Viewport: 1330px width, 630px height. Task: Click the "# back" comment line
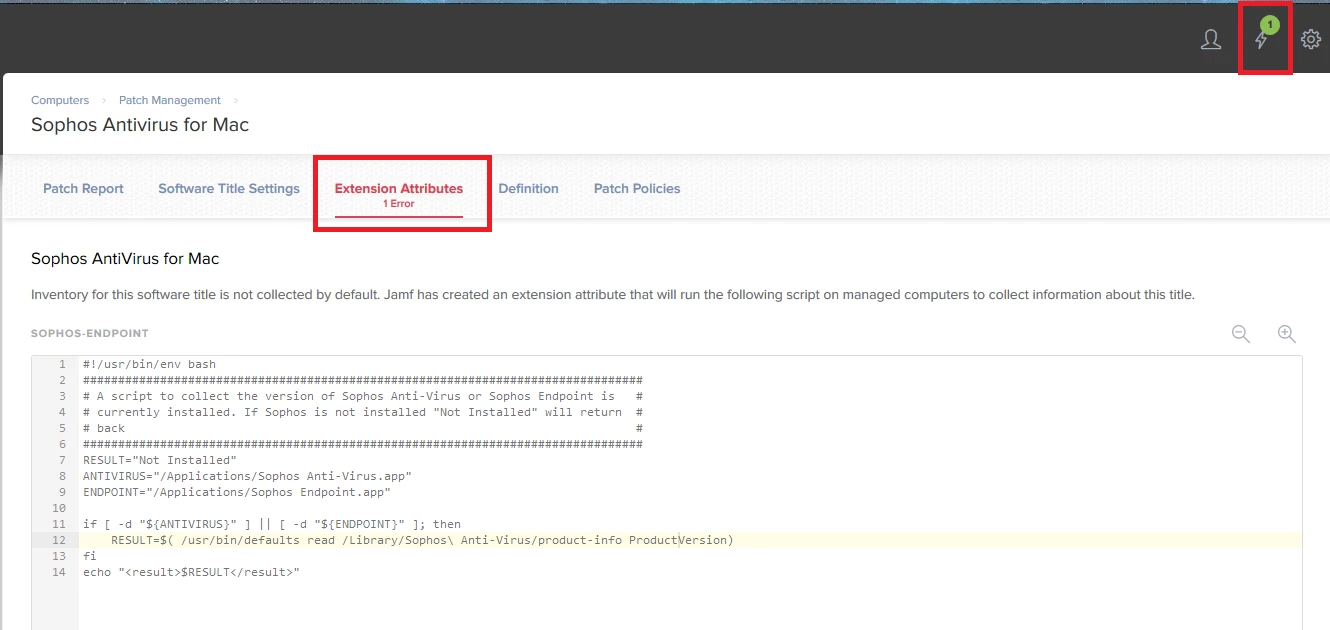[x=104, y=428]
